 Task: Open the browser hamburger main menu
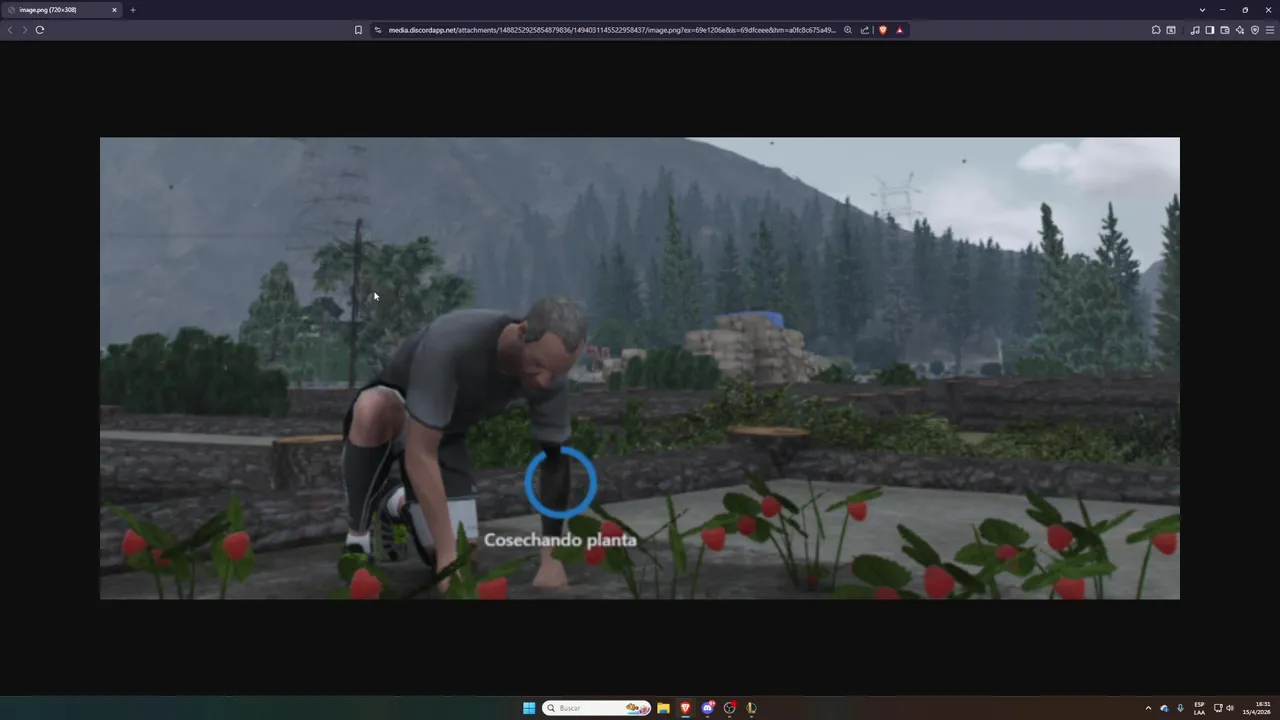point(1270,30)
